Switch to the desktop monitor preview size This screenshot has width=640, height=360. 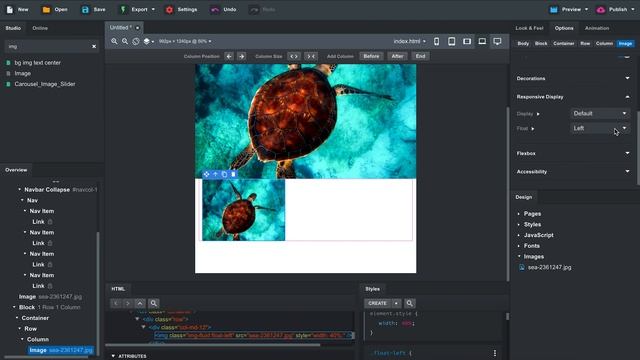pos(497,41)
